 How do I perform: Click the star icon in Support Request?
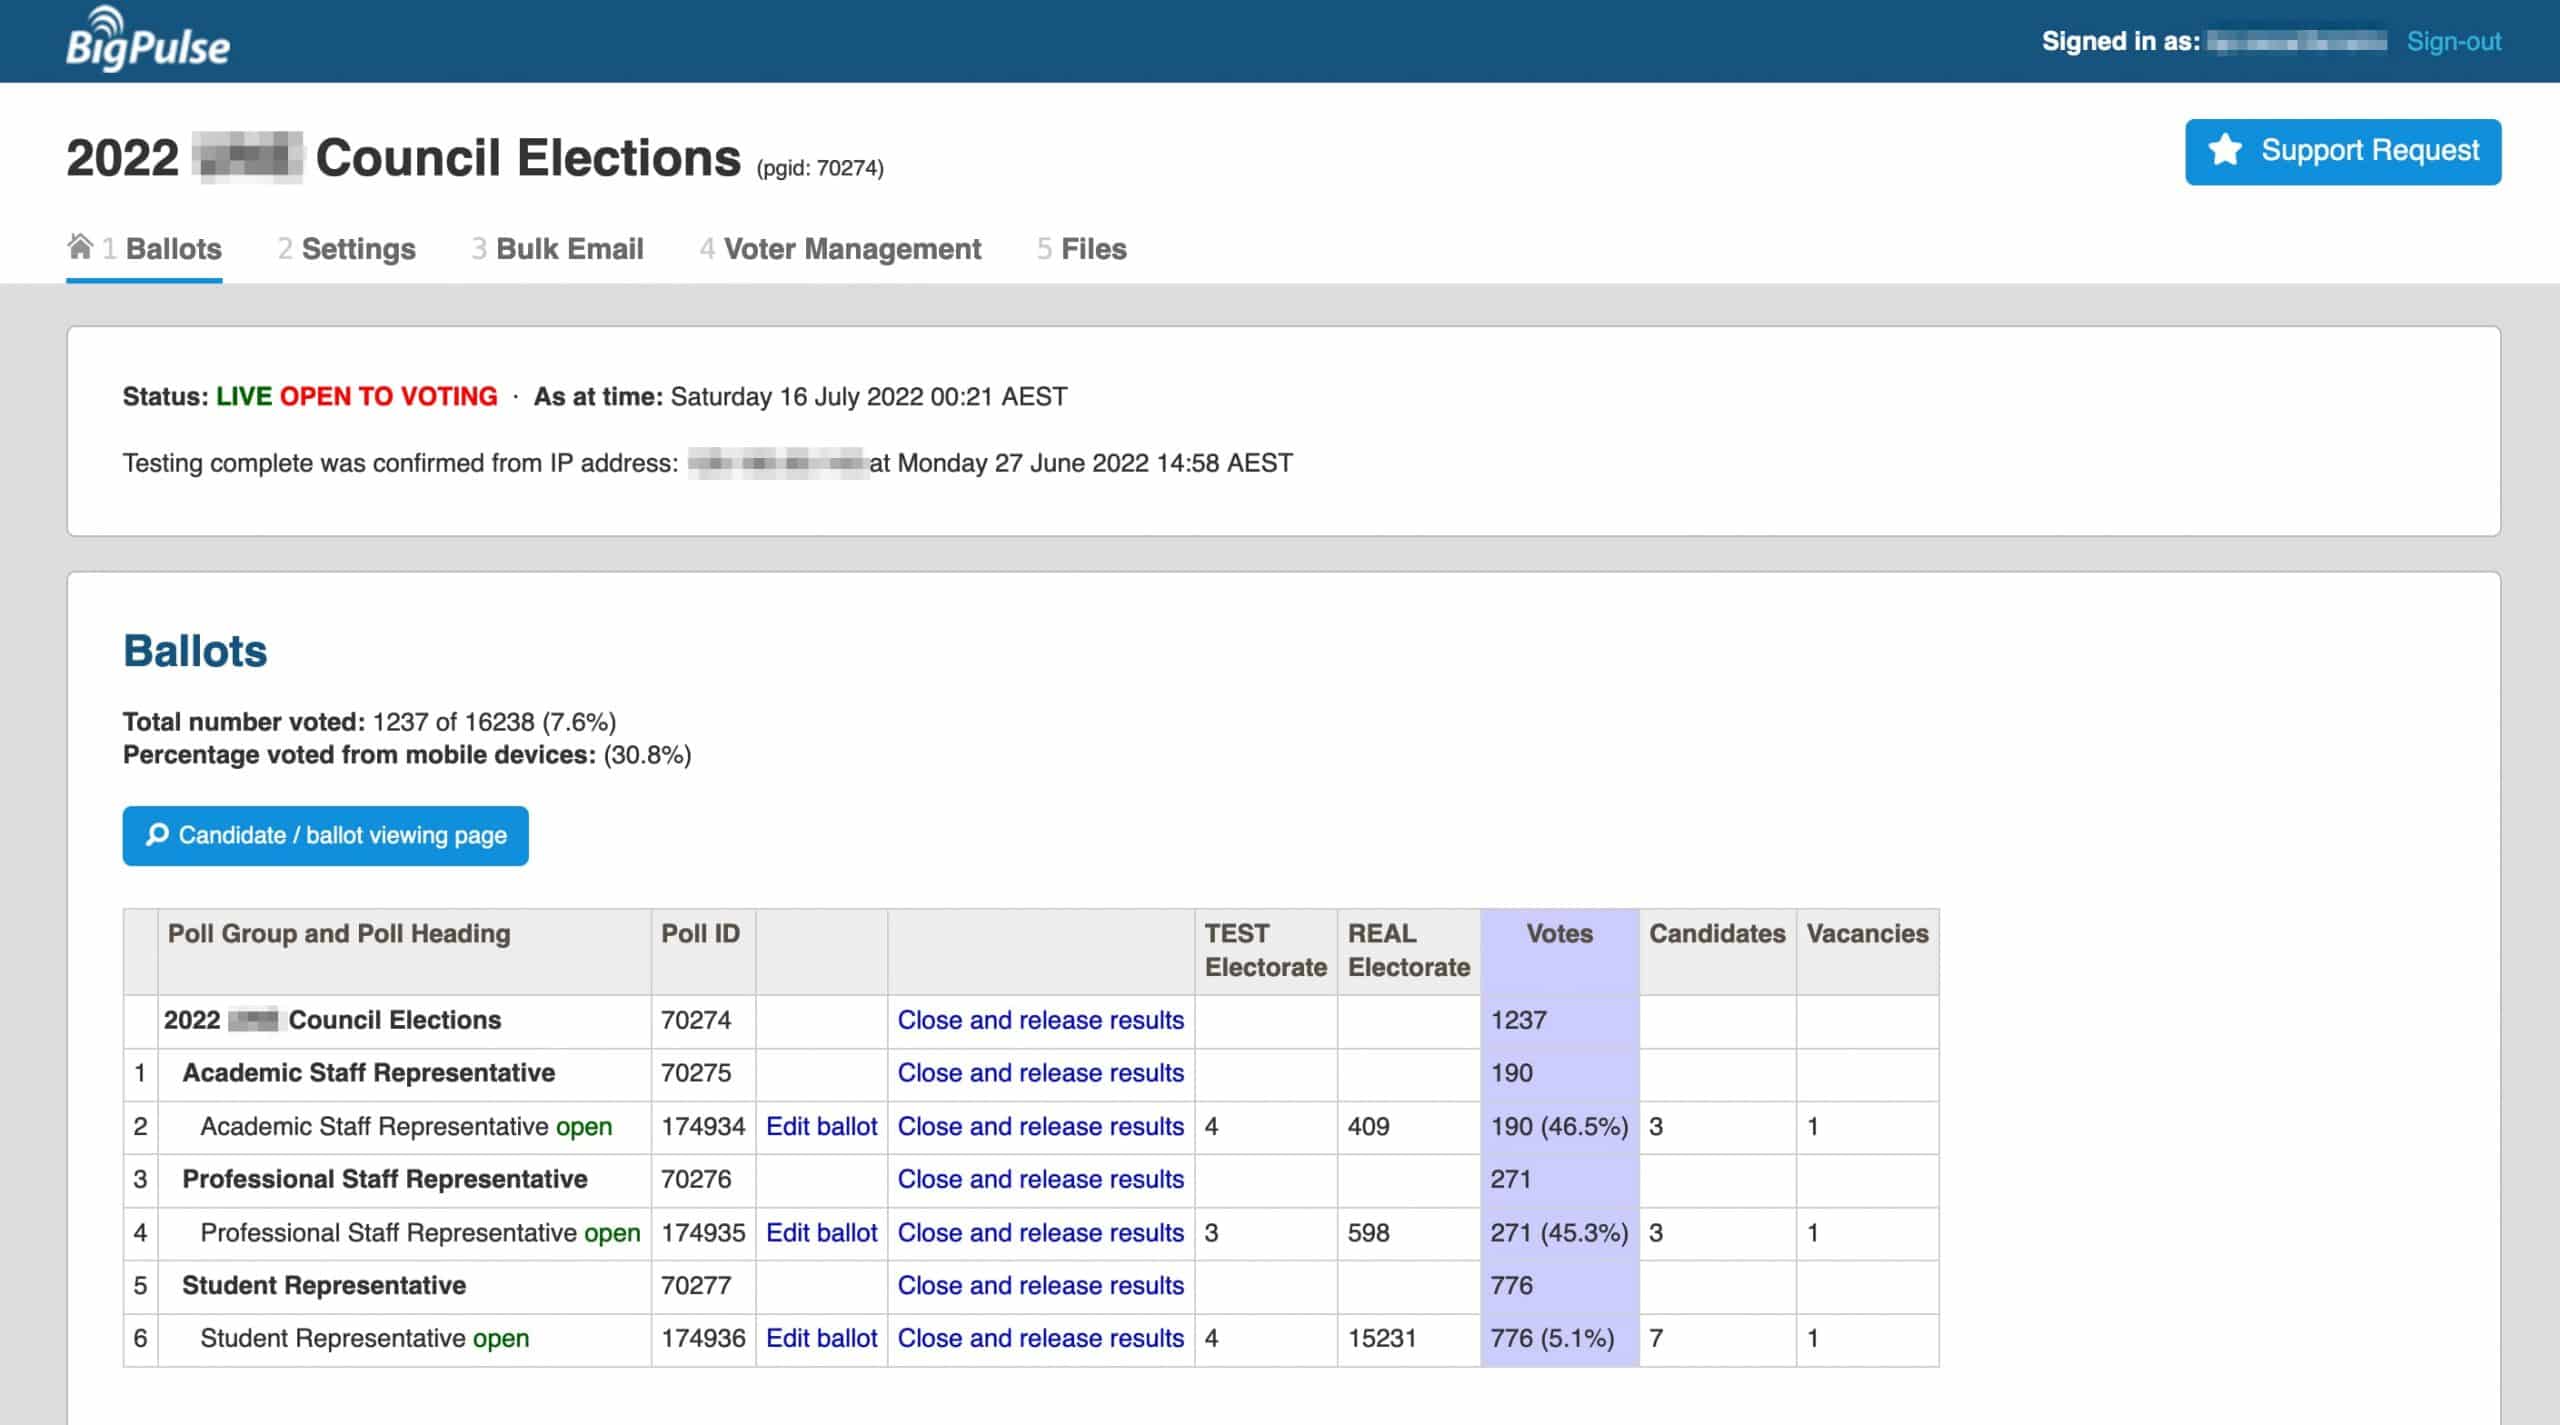2225,151
